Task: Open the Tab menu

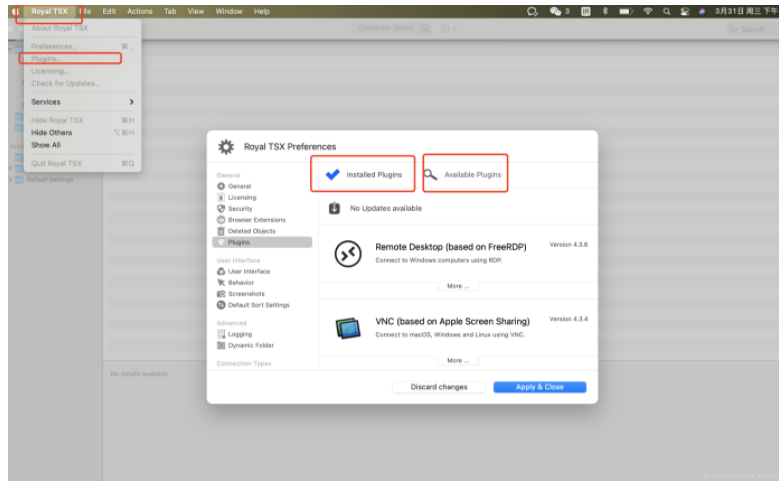Action: point(170,11)
